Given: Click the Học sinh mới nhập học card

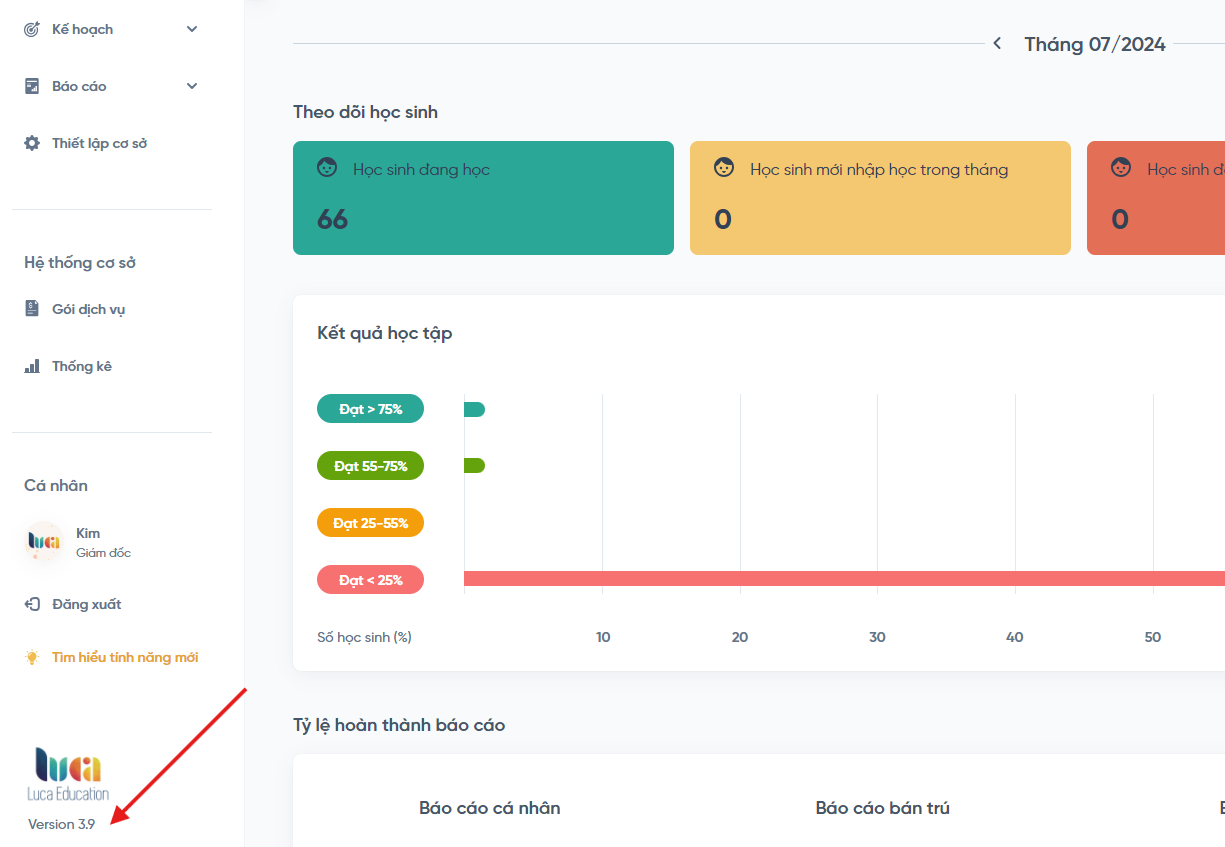Looking at the screenshot, I should 880,198.
